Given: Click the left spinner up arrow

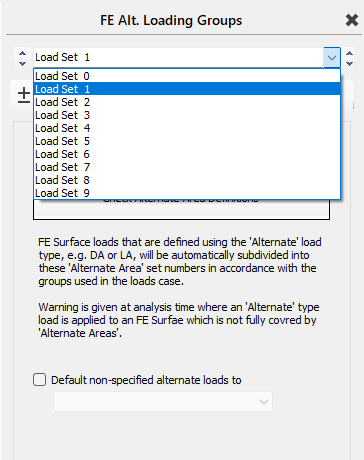Looking at the screenshot, I should 22,53.
